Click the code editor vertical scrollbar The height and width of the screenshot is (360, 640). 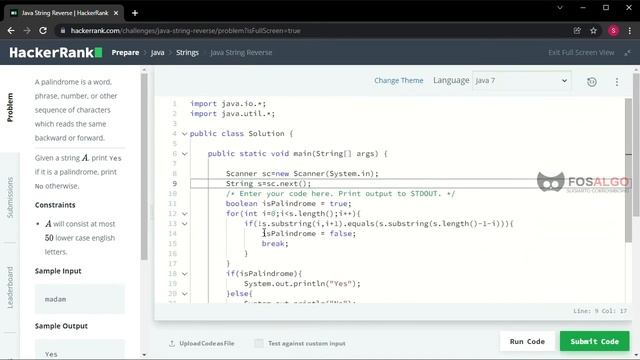(629, 169)
